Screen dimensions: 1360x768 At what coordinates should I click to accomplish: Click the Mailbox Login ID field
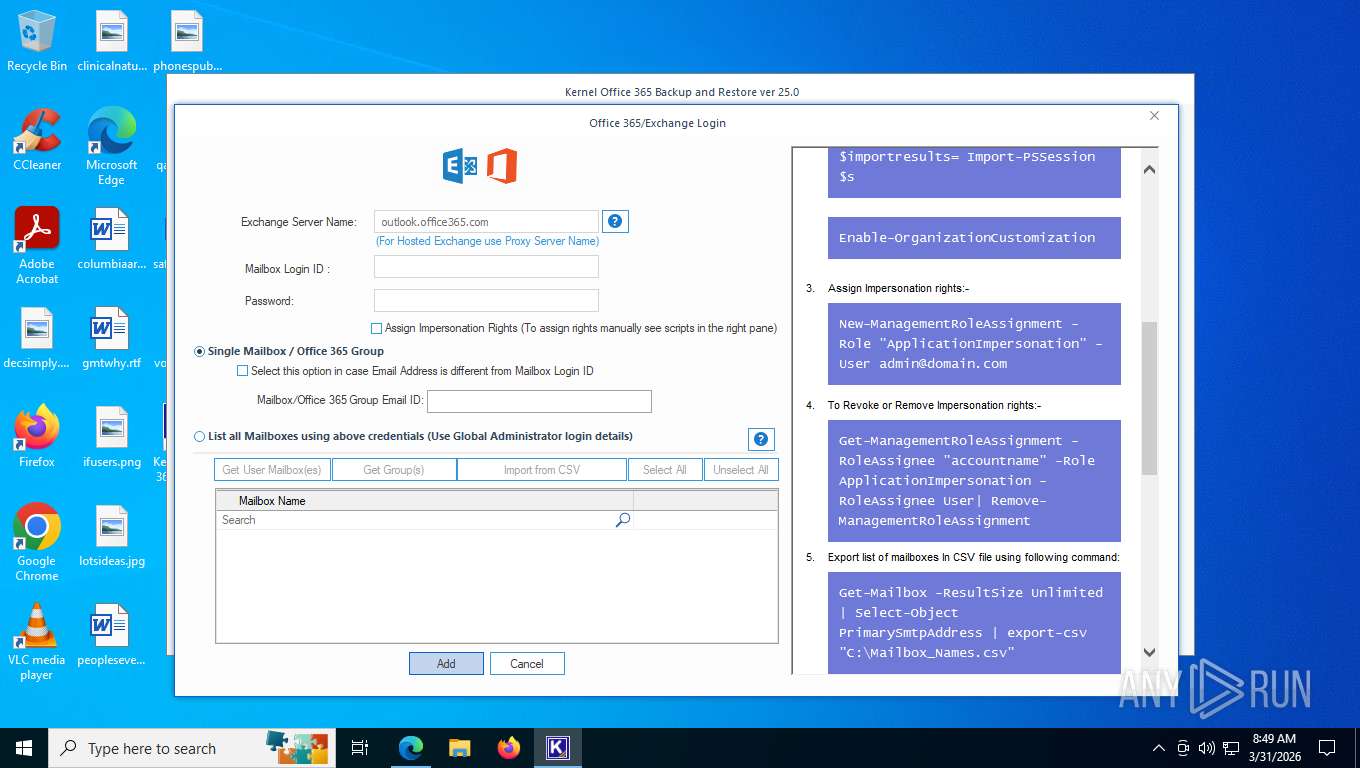coord(486,266)
